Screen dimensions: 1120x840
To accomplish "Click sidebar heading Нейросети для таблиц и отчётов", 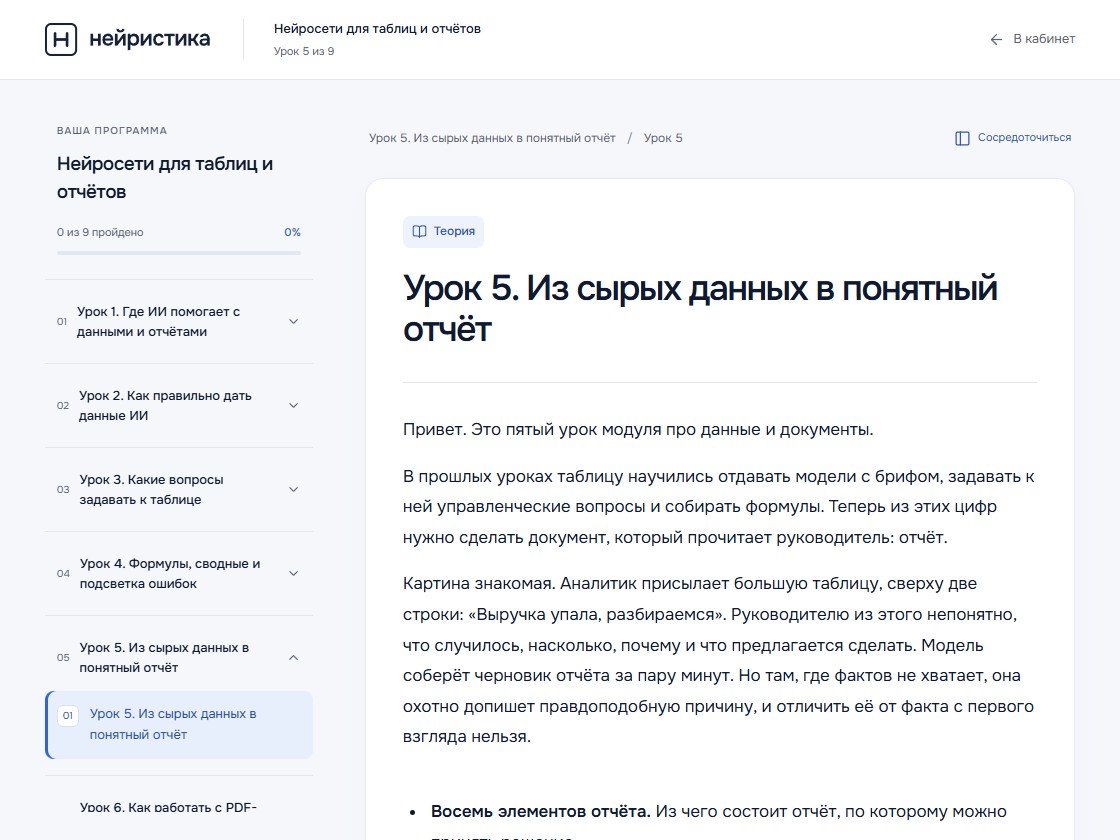I will pyautogui.click(x=165, y=178).
